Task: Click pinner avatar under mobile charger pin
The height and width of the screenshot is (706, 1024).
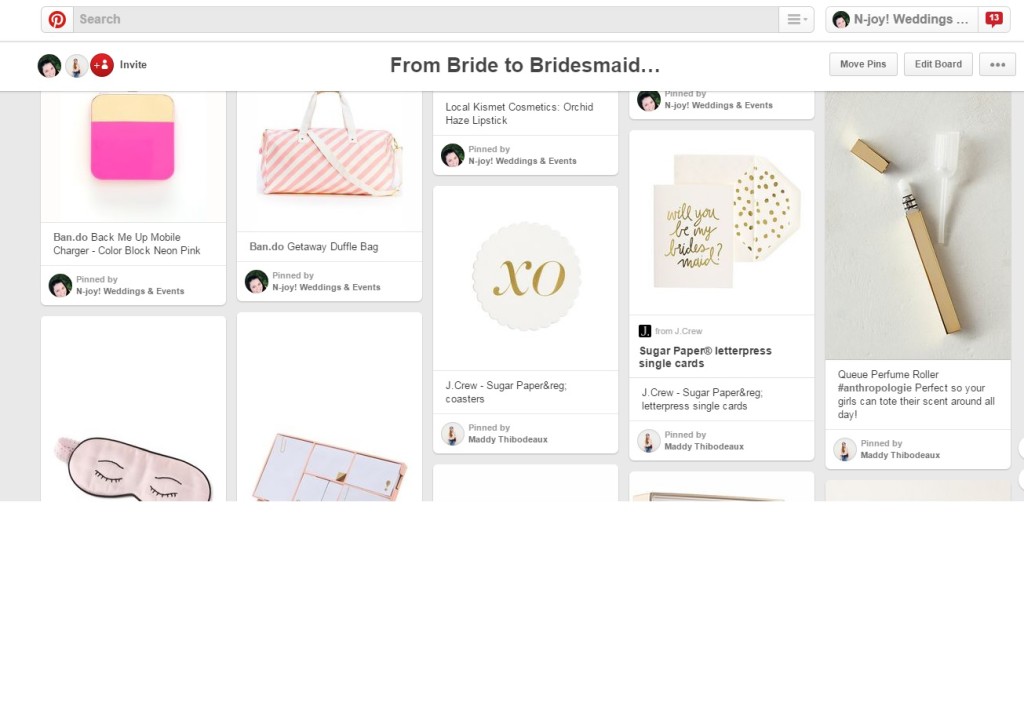Action: click(x=60, y=285)
